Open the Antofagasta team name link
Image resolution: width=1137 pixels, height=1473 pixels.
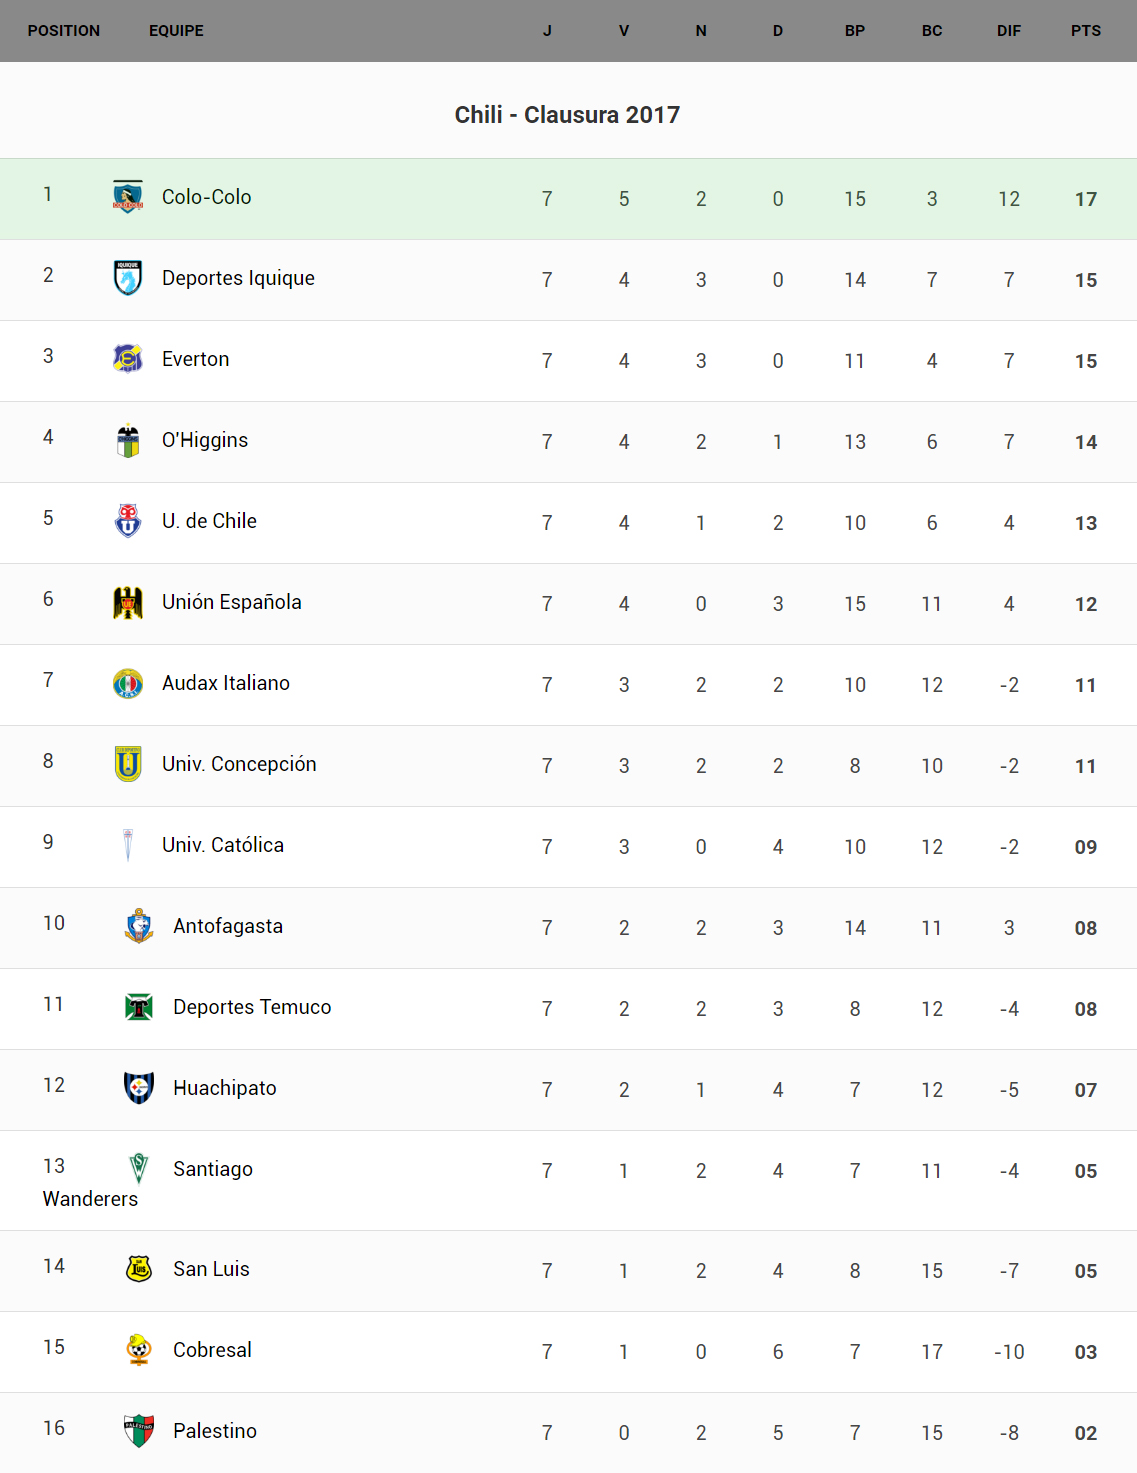click(x=228, y=926)
